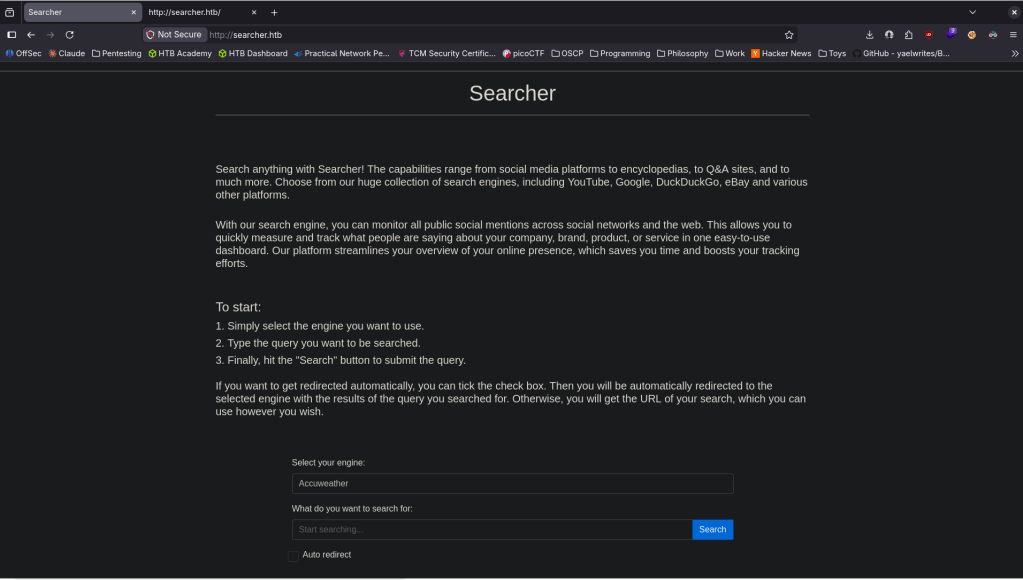1023x580 pixels.
Task: Open the extensions puzzle piece icon
Action: click(909, 34)
